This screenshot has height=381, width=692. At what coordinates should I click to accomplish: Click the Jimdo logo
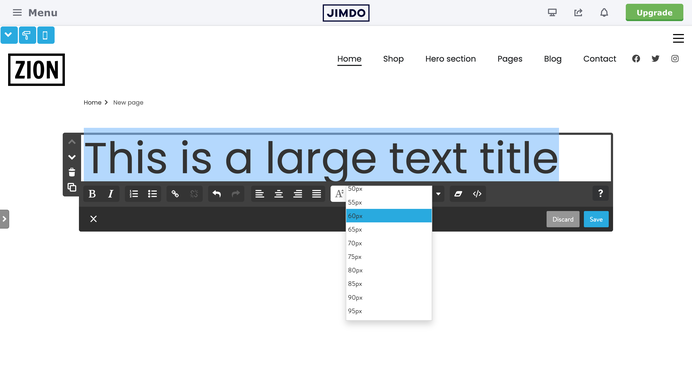346,13
